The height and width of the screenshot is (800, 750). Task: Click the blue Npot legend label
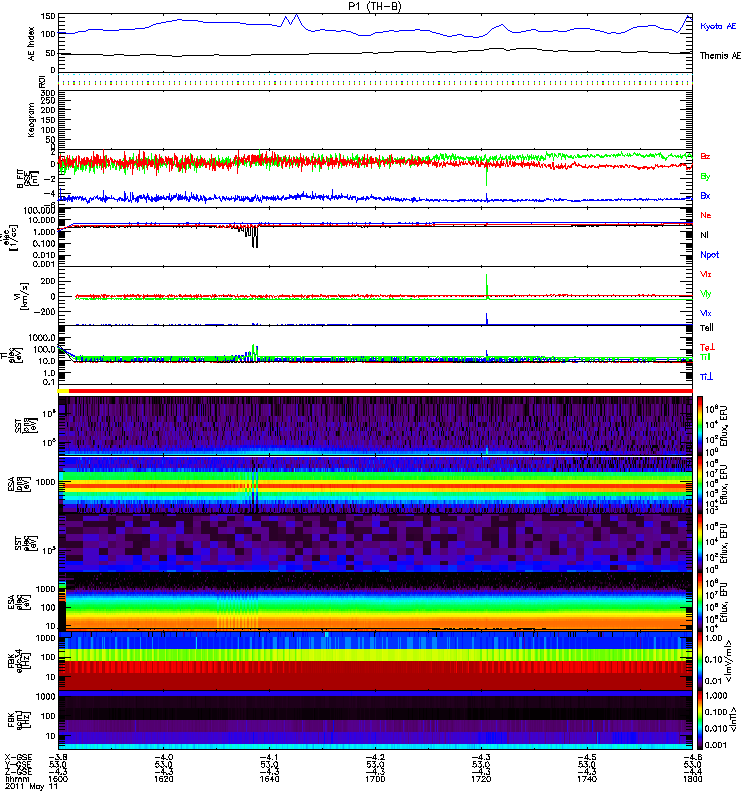point(709,255)
